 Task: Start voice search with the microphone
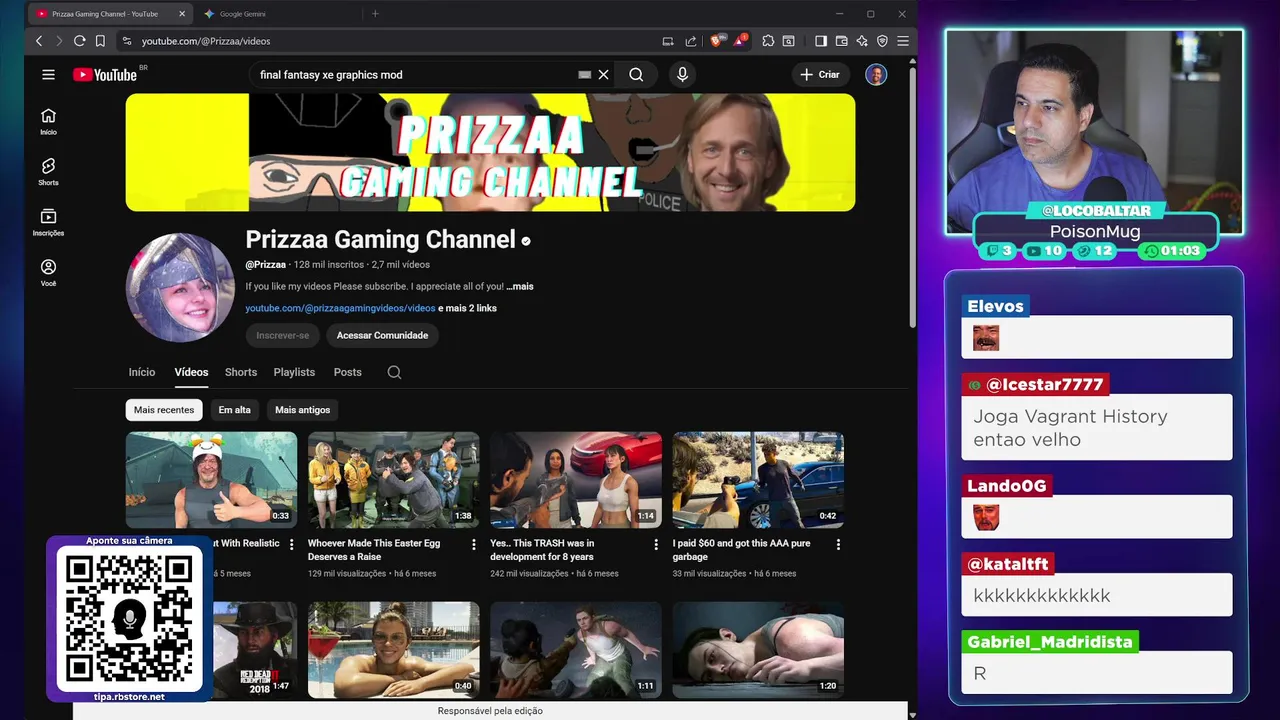(x=682, y=75)
